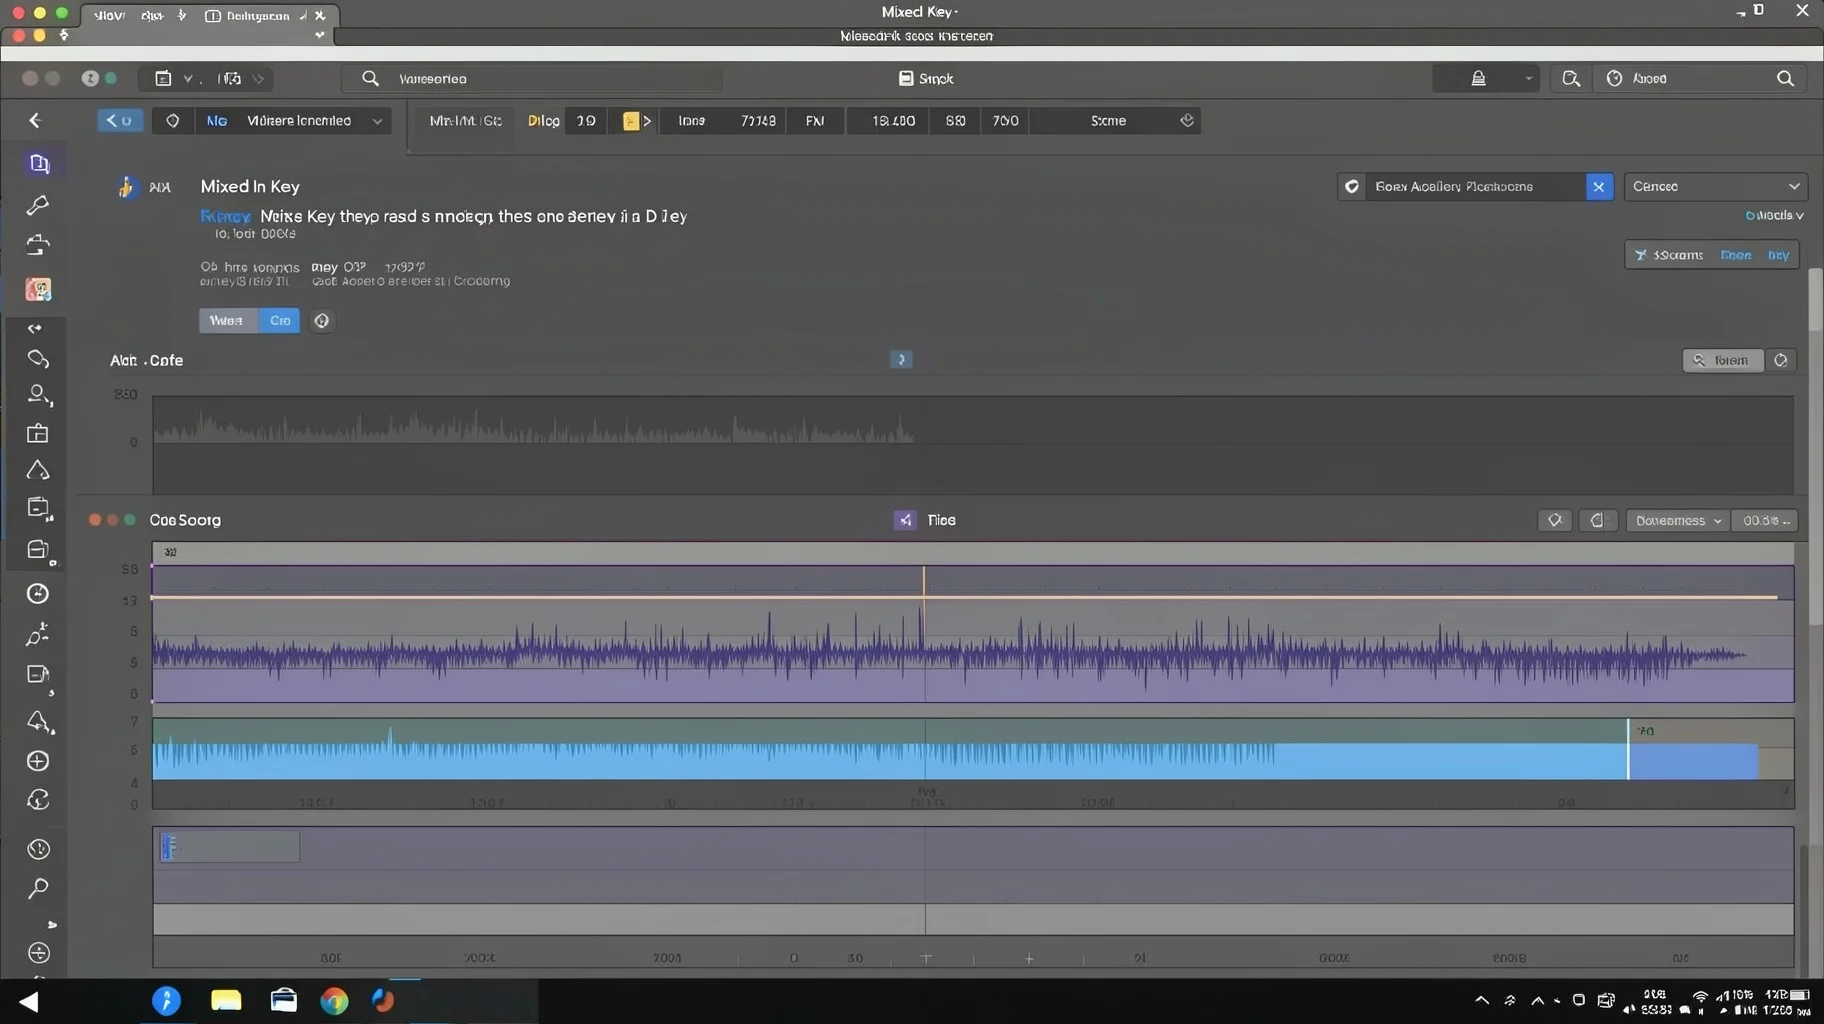Click the circular icon next to Cro button
The image size is (1824, 1024).
click(321, 321)
